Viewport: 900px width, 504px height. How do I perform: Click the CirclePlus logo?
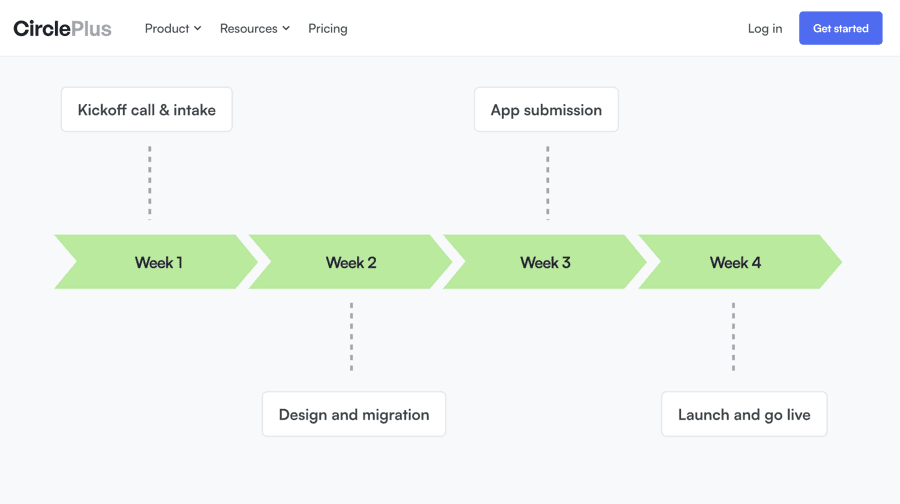point(62,28)
